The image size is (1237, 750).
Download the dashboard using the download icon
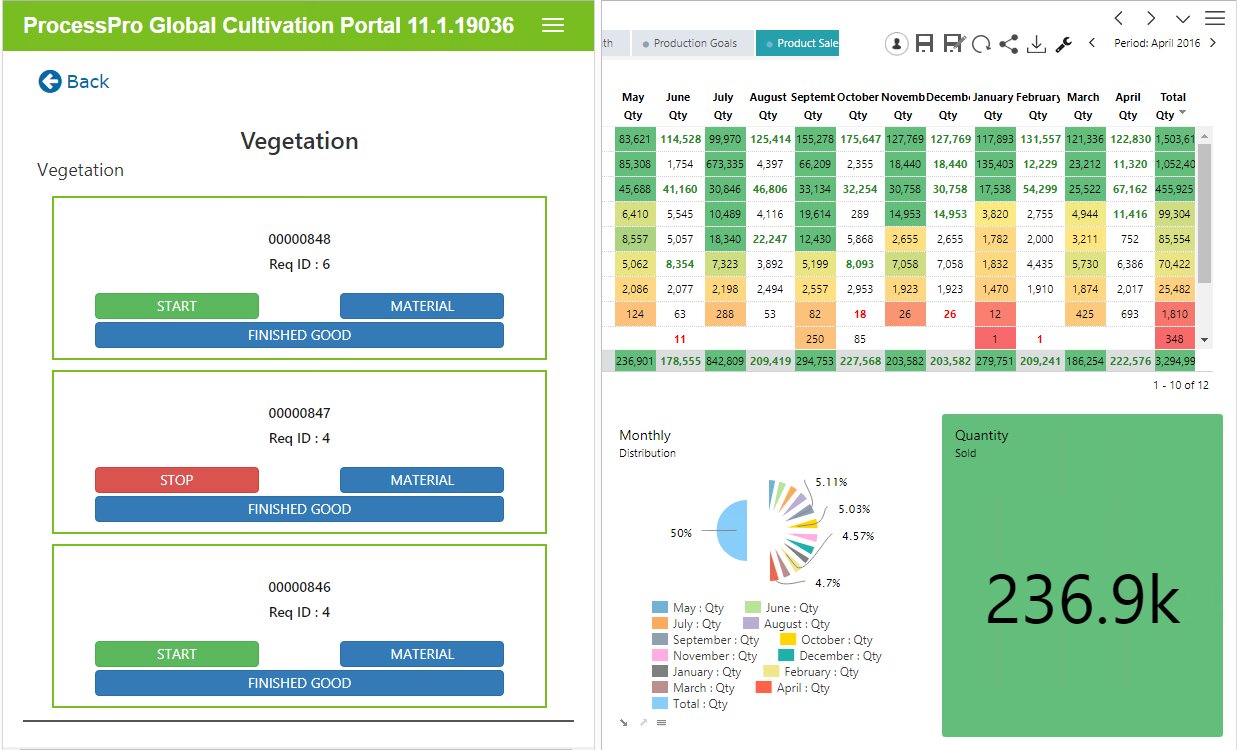pos(1036,43)
